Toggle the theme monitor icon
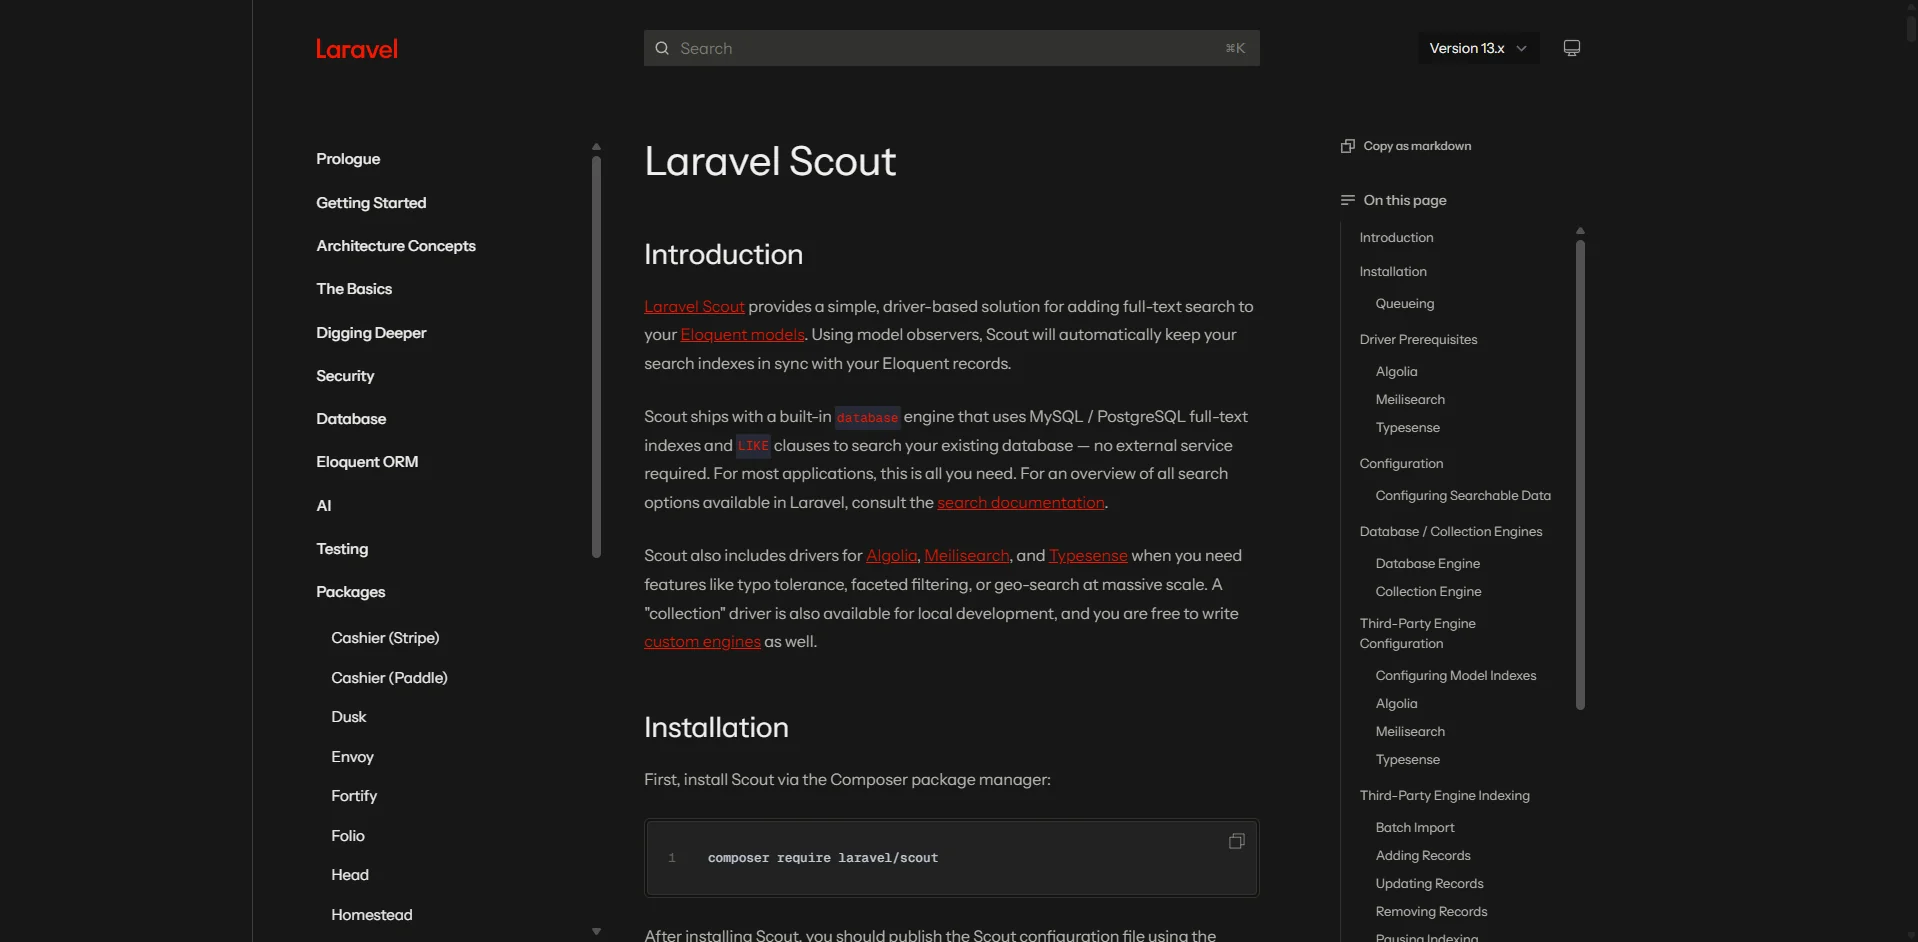Viewport: 1918px width, 942px height. pyautogui.click(x=1571, y=48)
